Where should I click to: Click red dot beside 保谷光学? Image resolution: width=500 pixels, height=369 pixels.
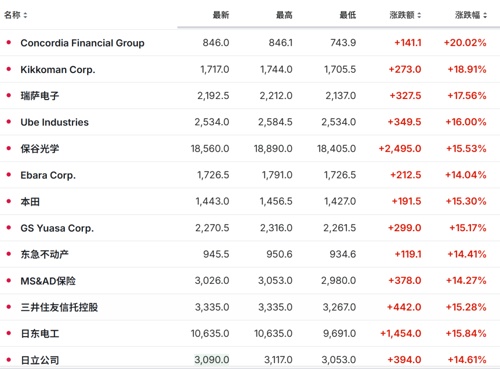9,148
